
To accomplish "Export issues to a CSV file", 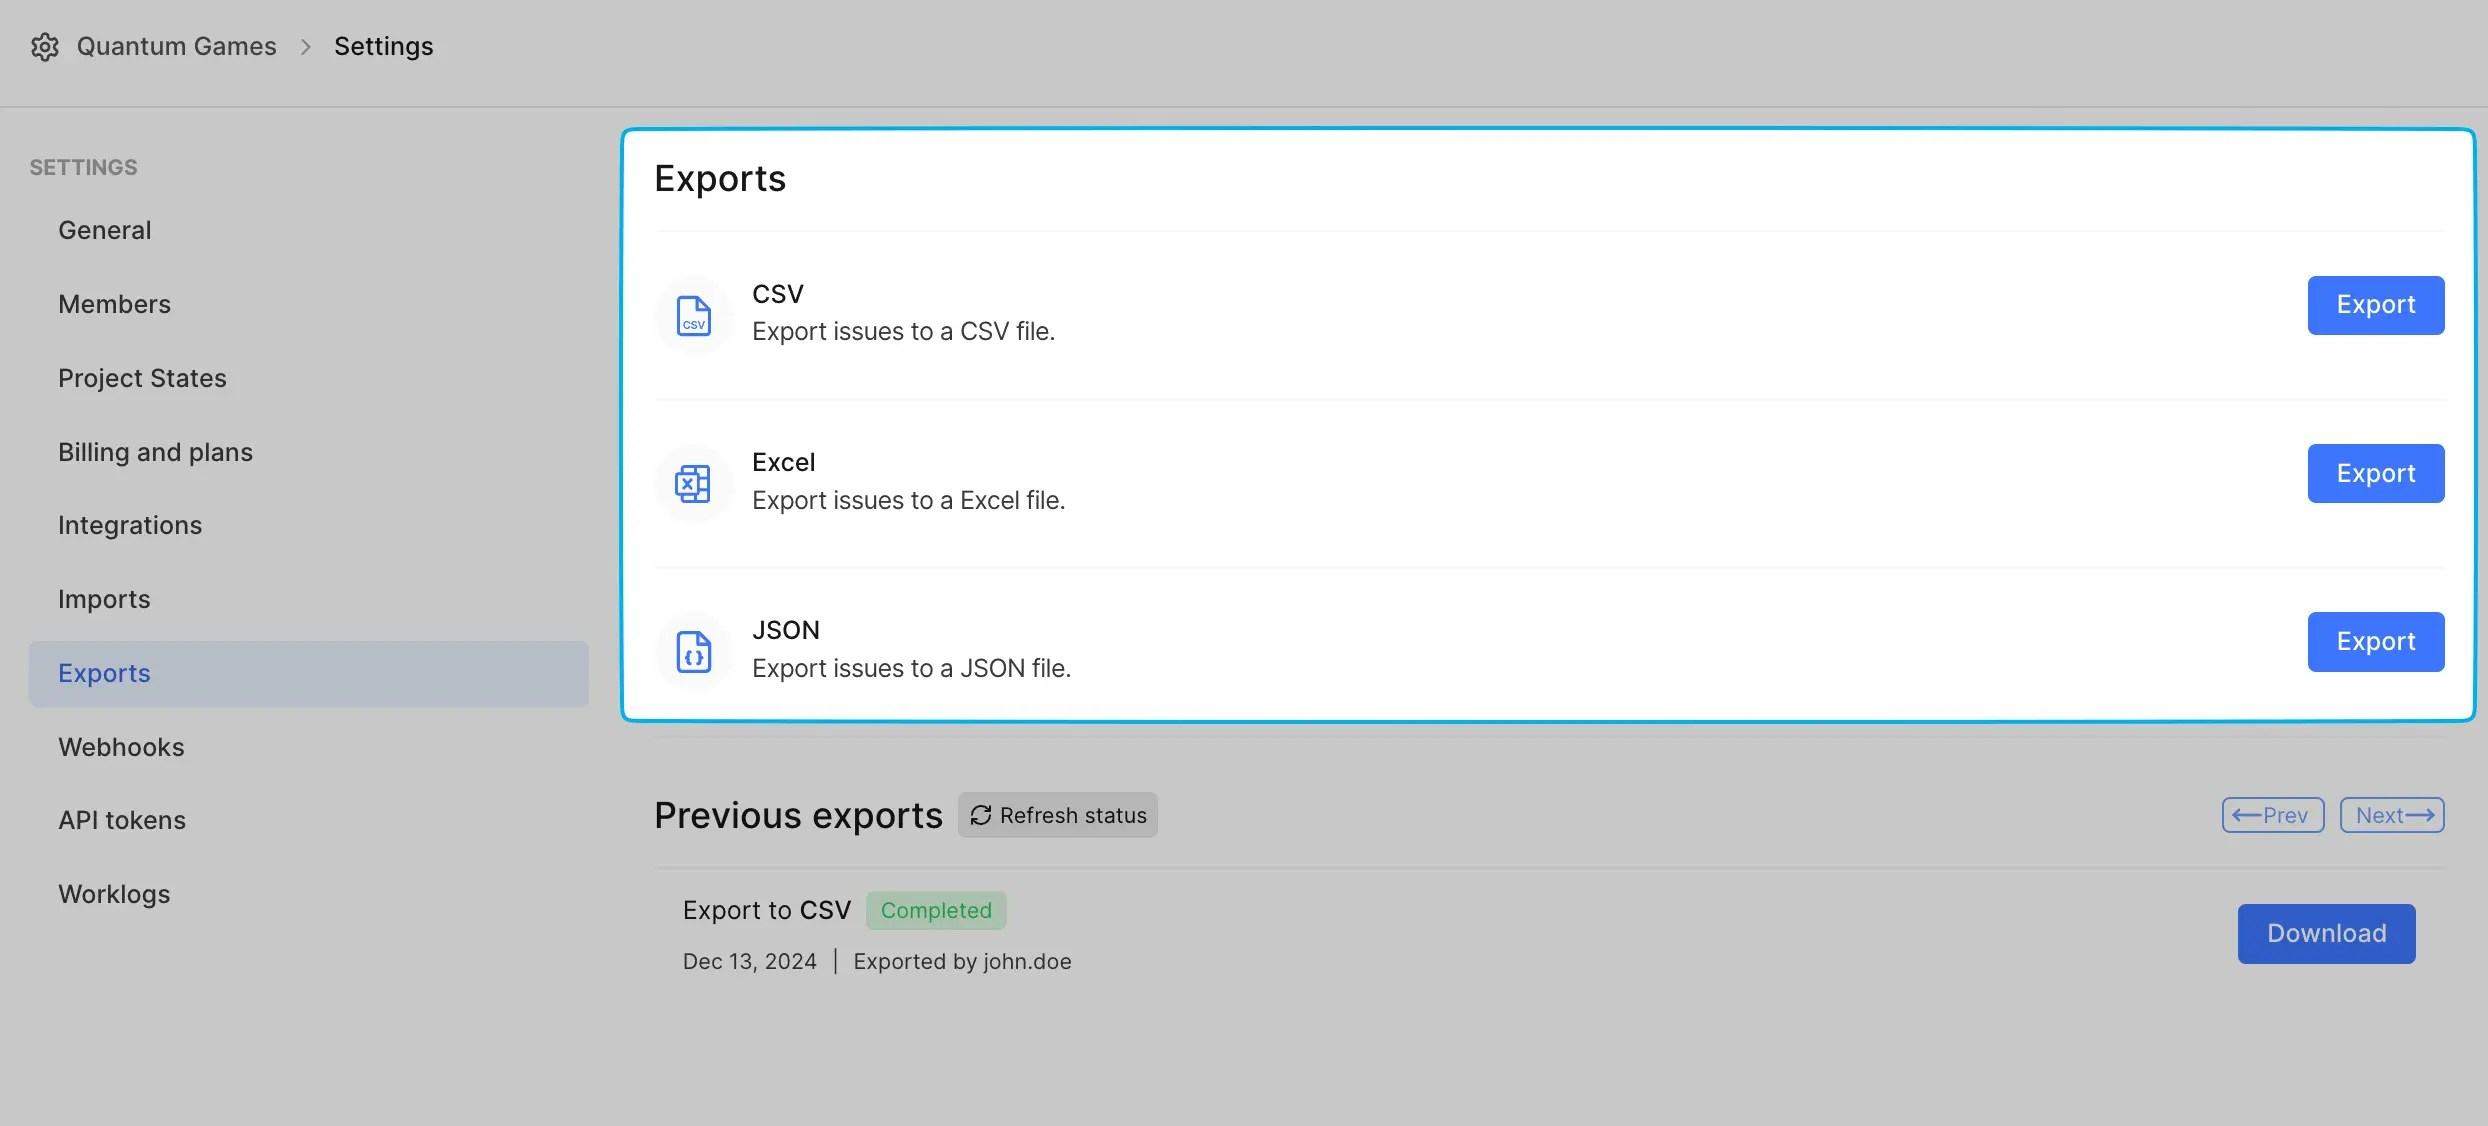I will 2375,305.
